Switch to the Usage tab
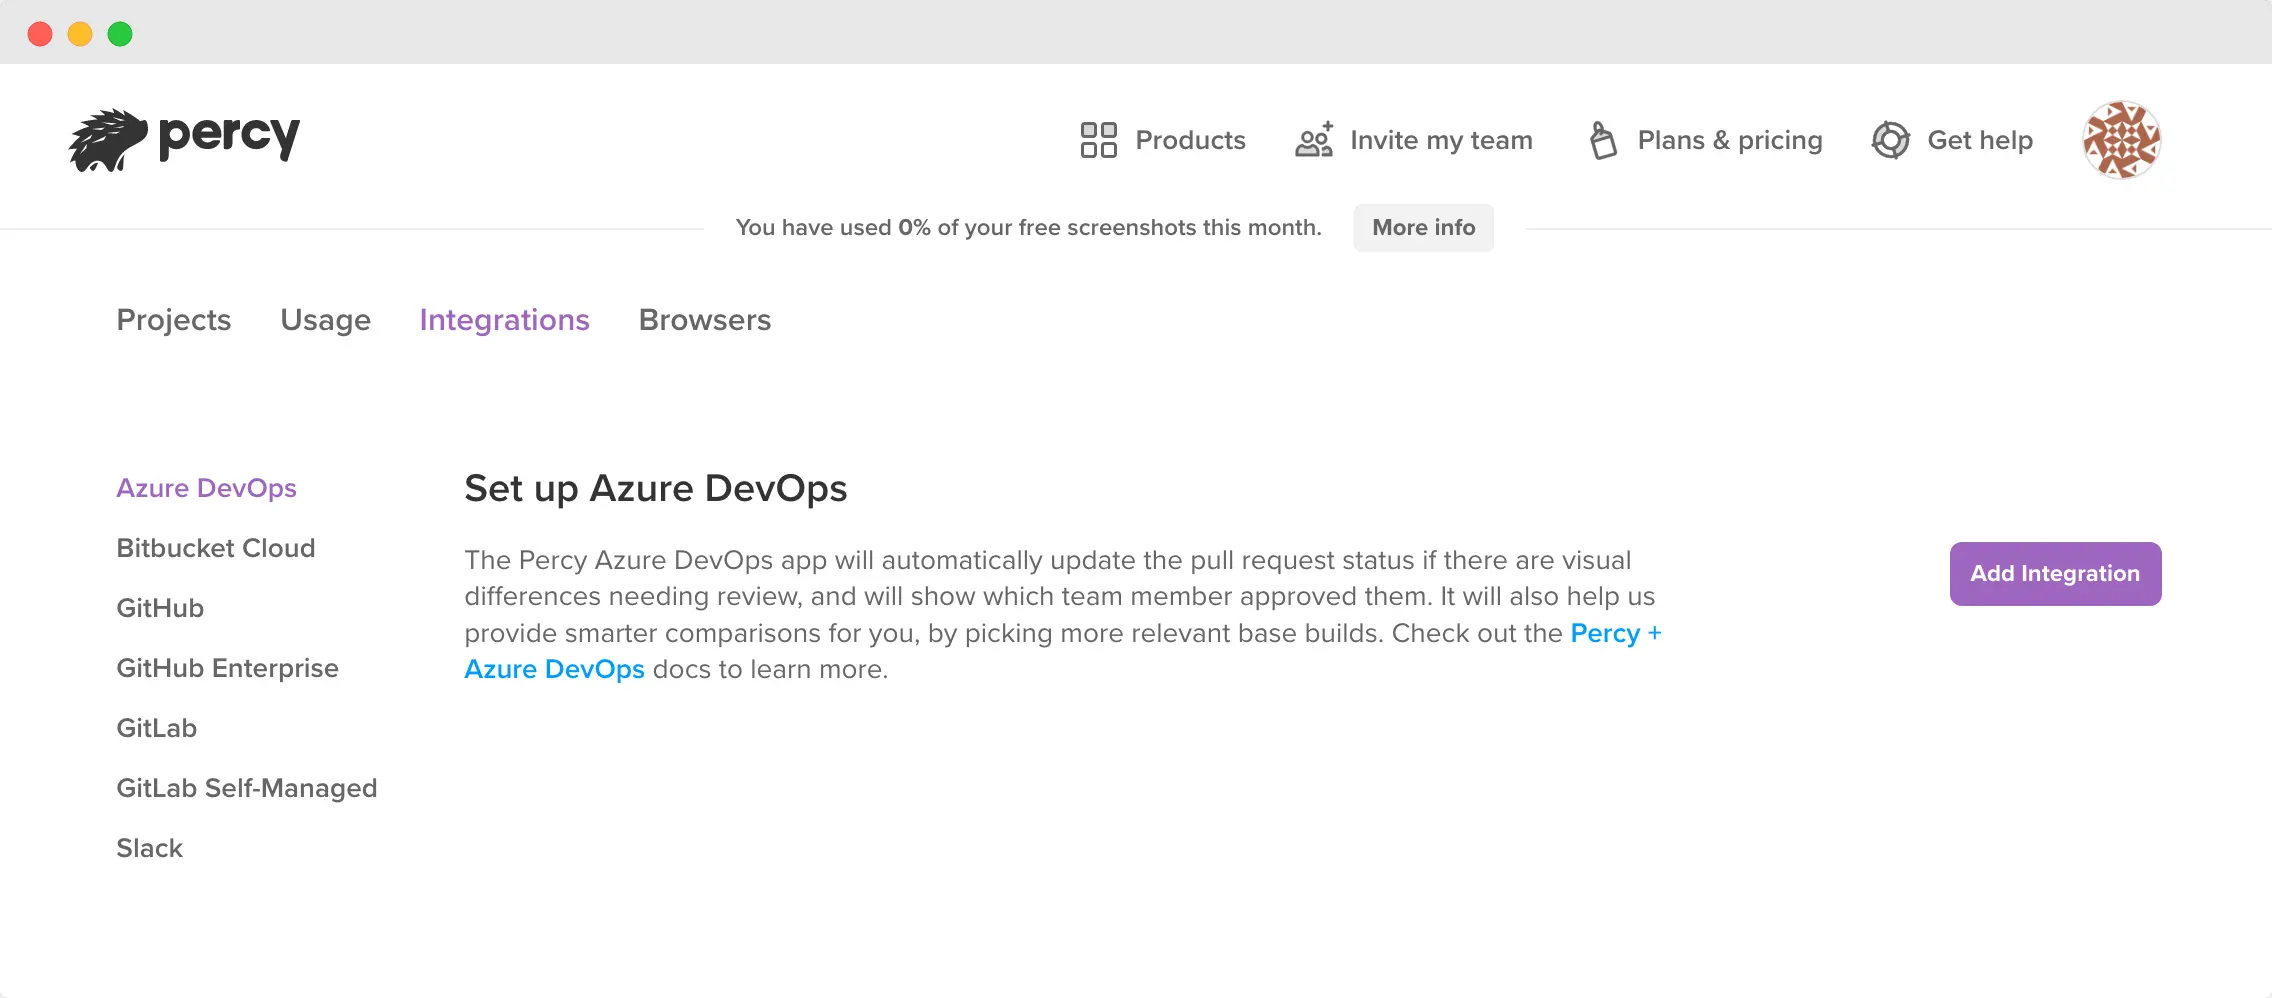The height and width of the screenshot is (998, 2272). click(x=325, y=320)
